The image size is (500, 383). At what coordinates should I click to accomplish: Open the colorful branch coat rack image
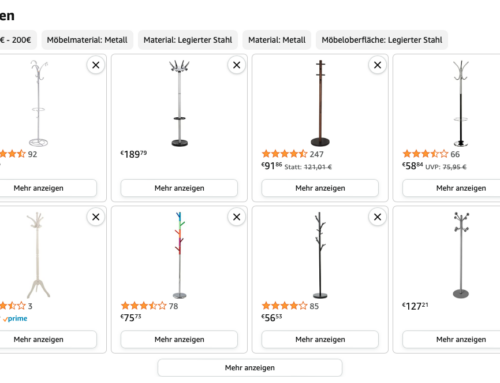[180, 255]
